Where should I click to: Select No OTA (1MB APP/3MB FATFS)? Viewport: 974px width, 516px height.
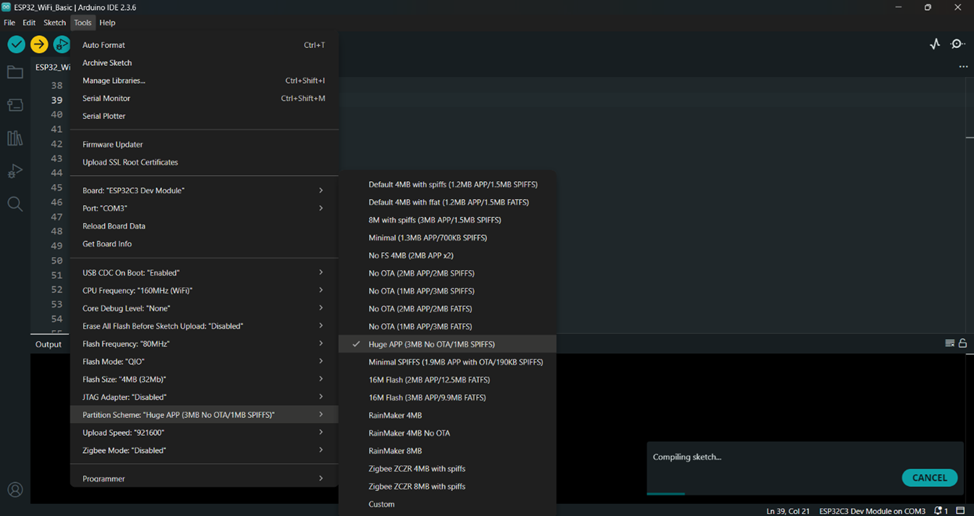(x=447, y=326)
